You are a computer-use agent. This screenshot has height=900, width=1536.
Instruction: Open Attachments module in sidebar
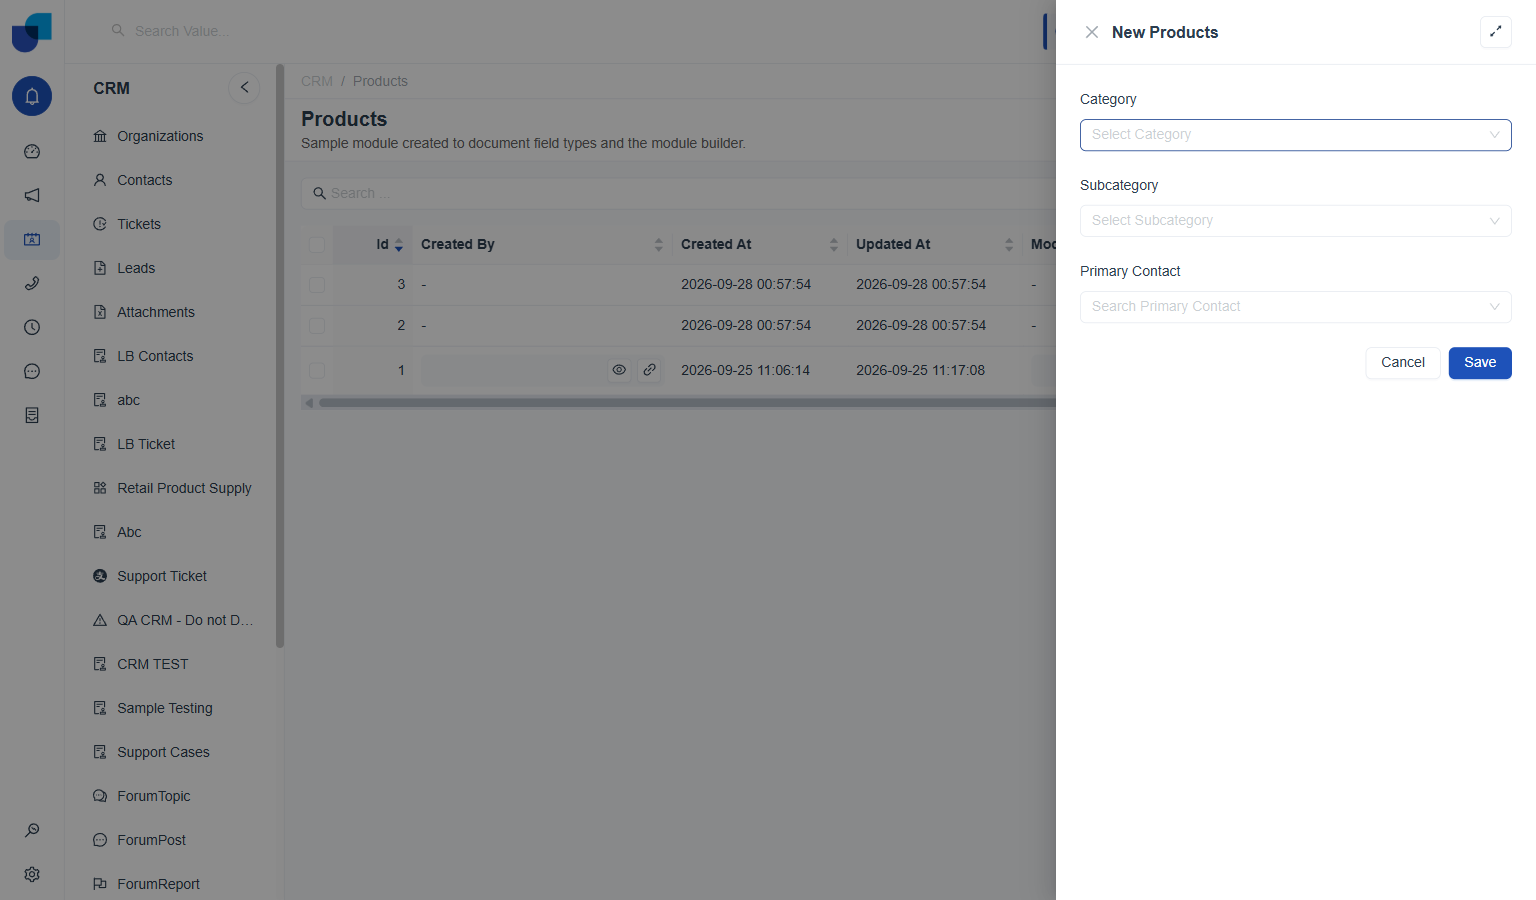click(156, 312)
